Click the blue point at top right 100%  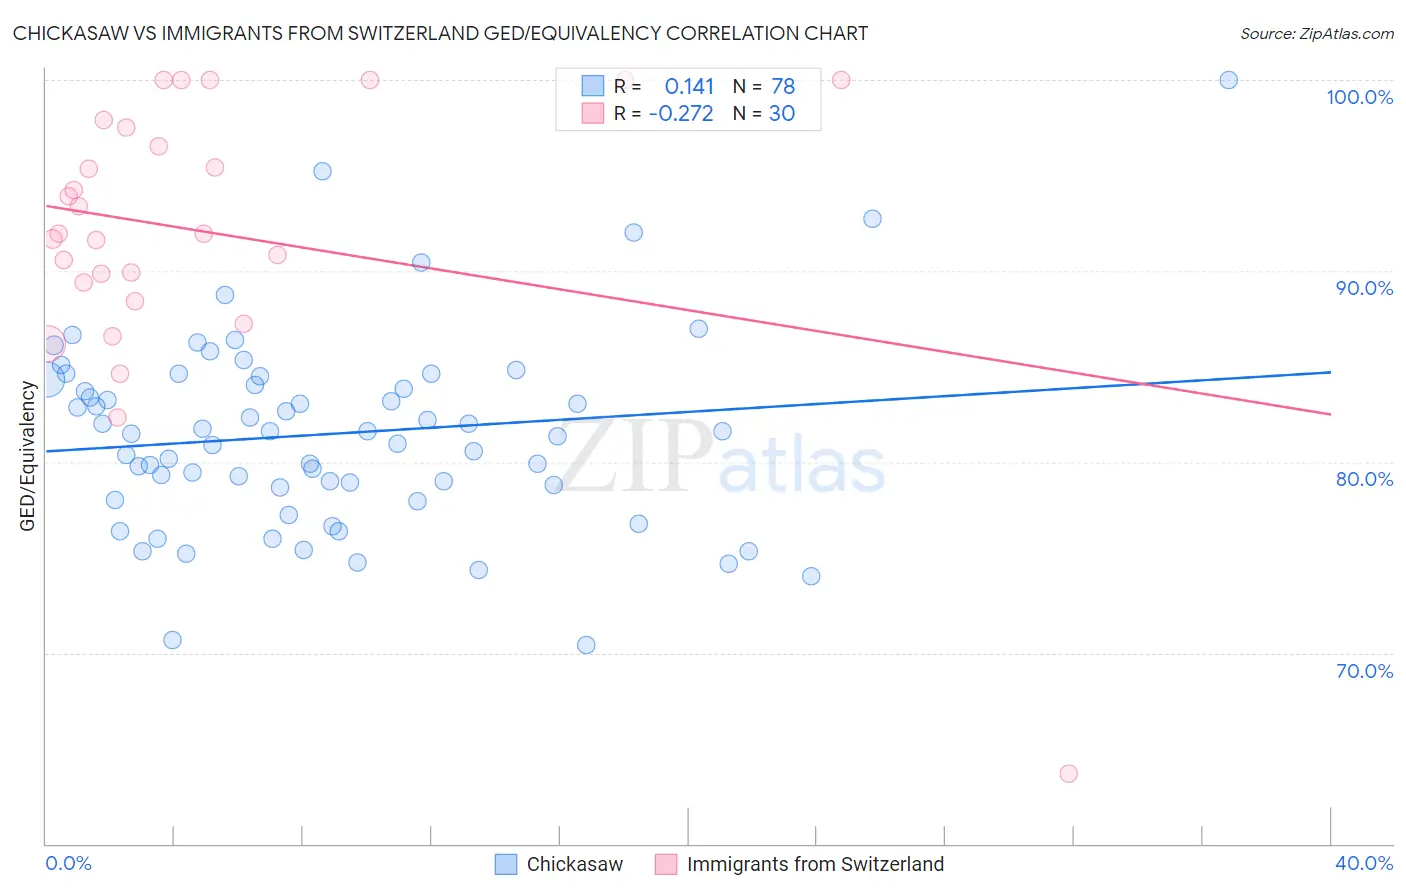pos(1229,80)
